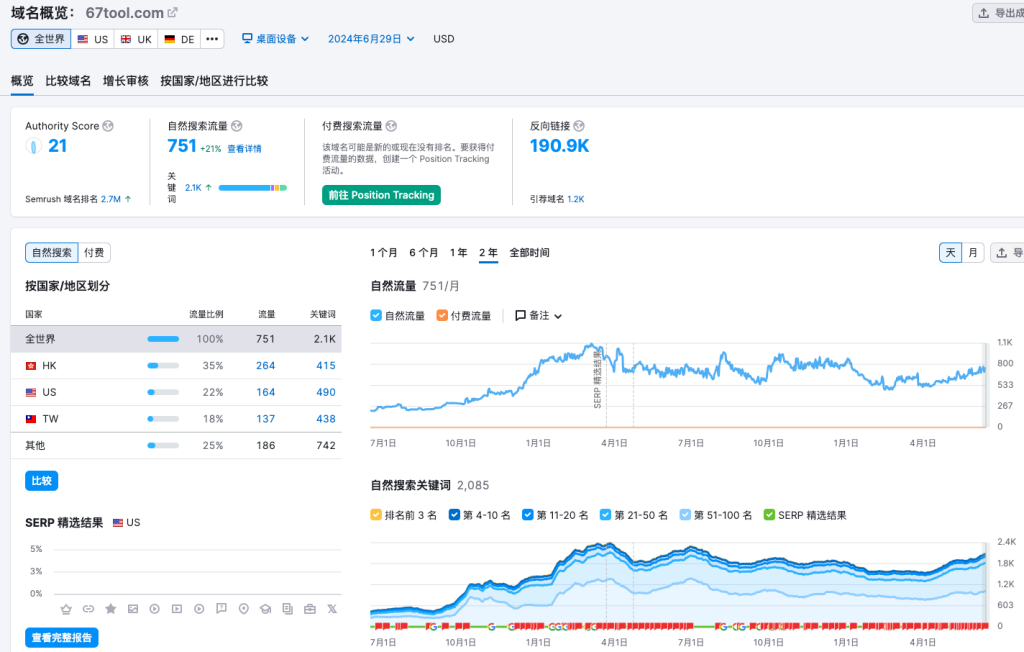Open external link icon next to 67tool.com
1024x652 pixels.
pos(172,12)
